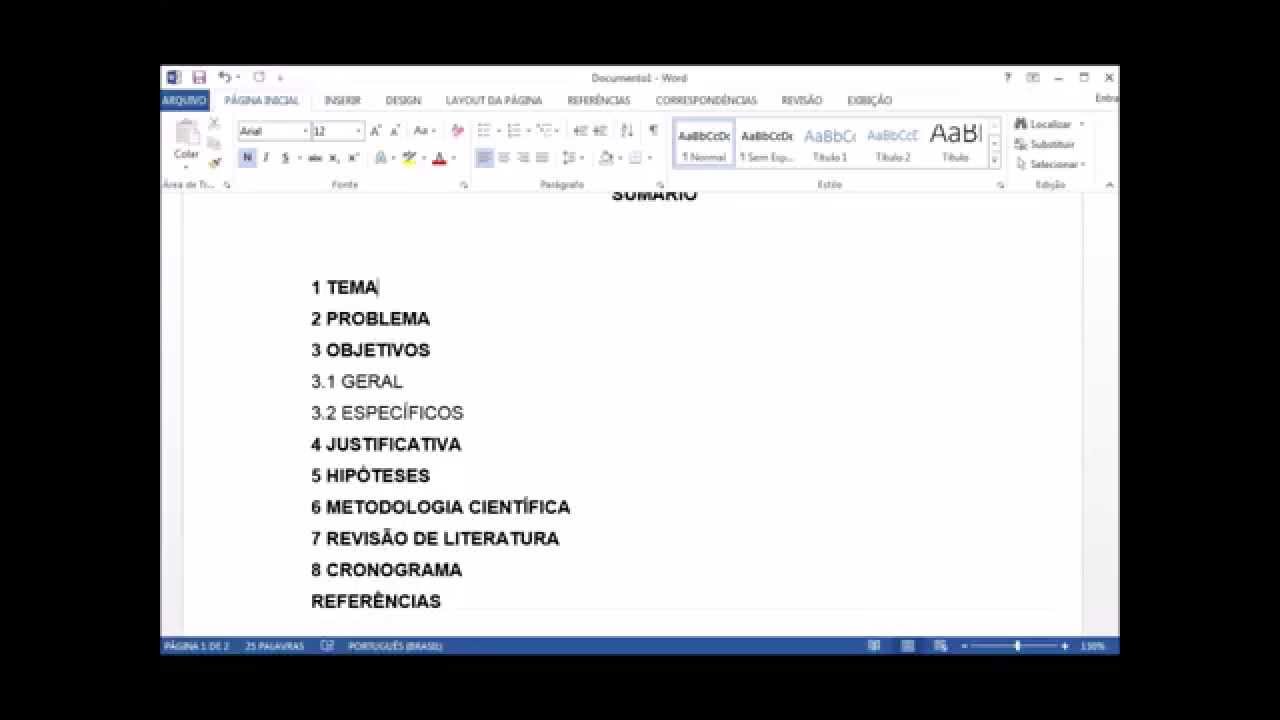The image size is (1280, 720).
Task: Open the Aa change case dropdown
Action: [424, 131]
